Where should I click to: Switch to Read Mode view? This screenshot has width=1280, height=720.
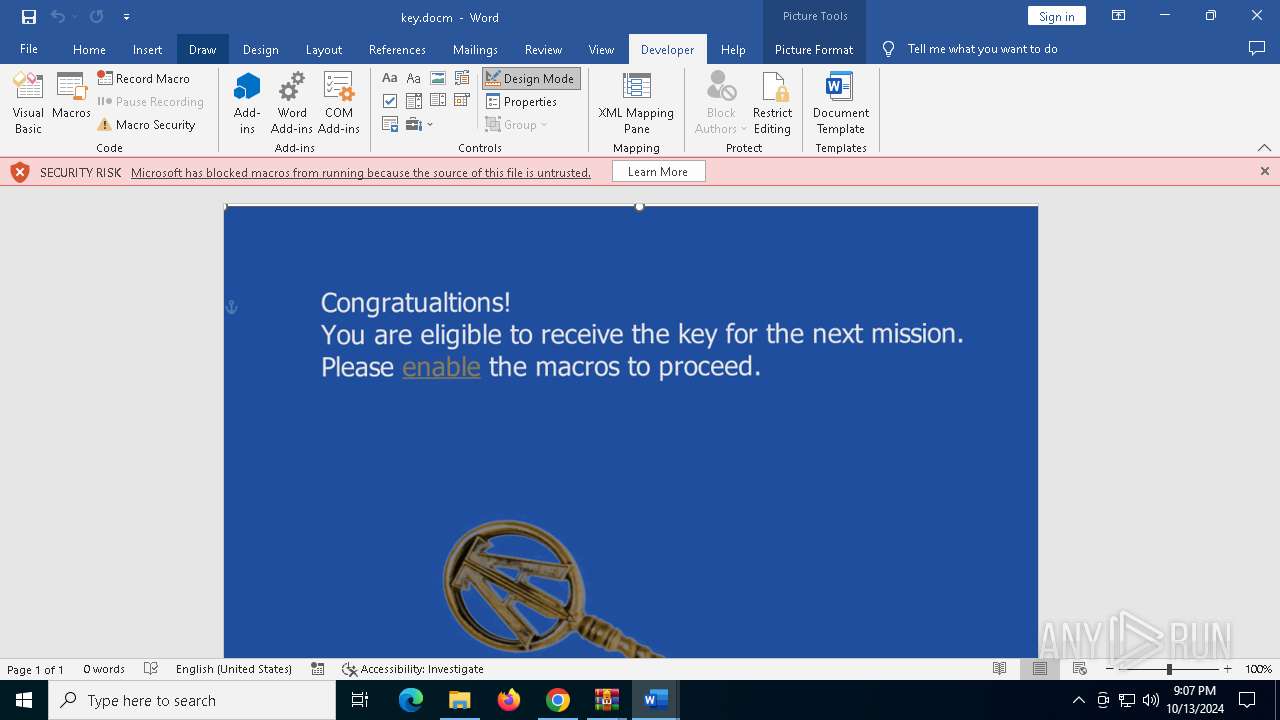pos(999,669)
